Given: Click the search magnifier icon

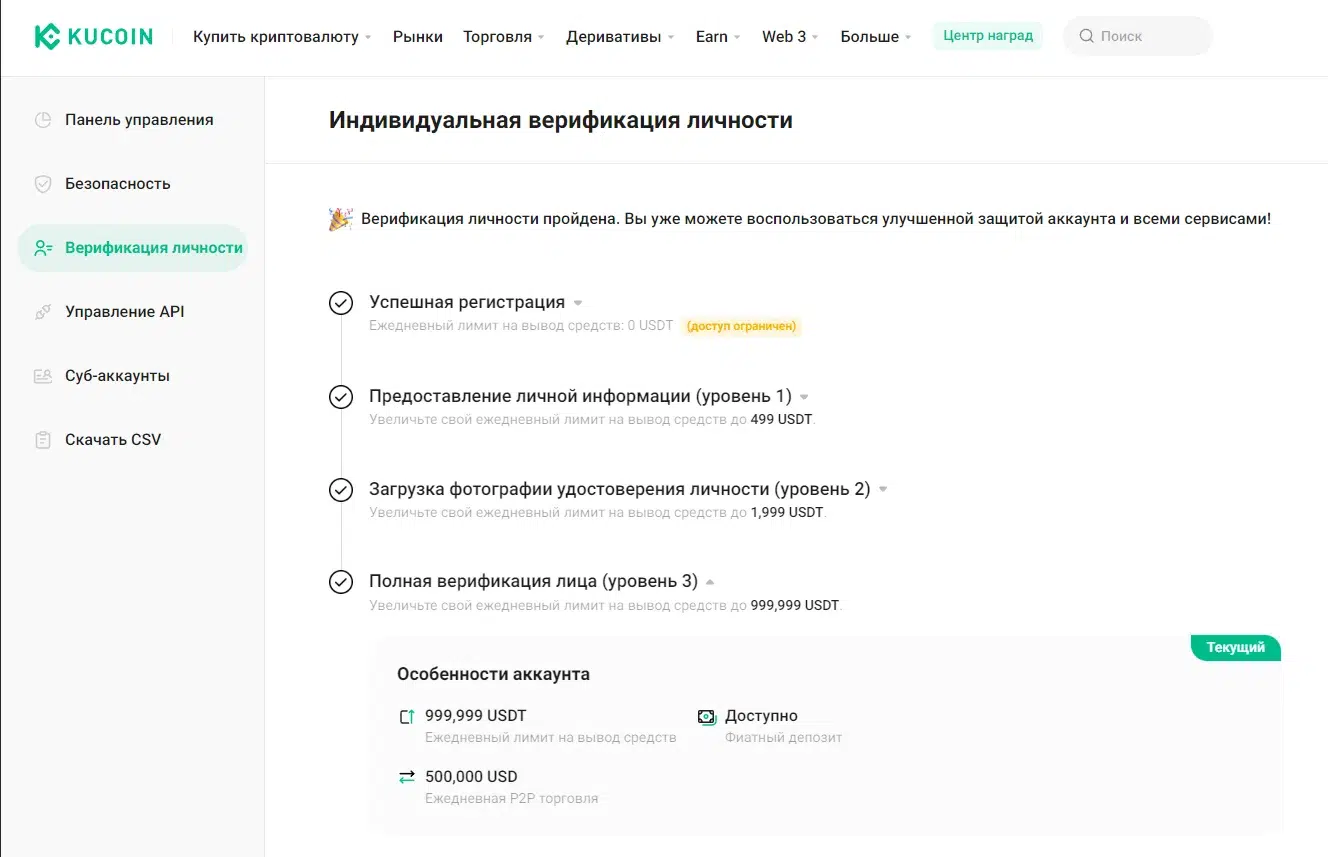Looking at the screenshot, I should (x=1086, y=36).
